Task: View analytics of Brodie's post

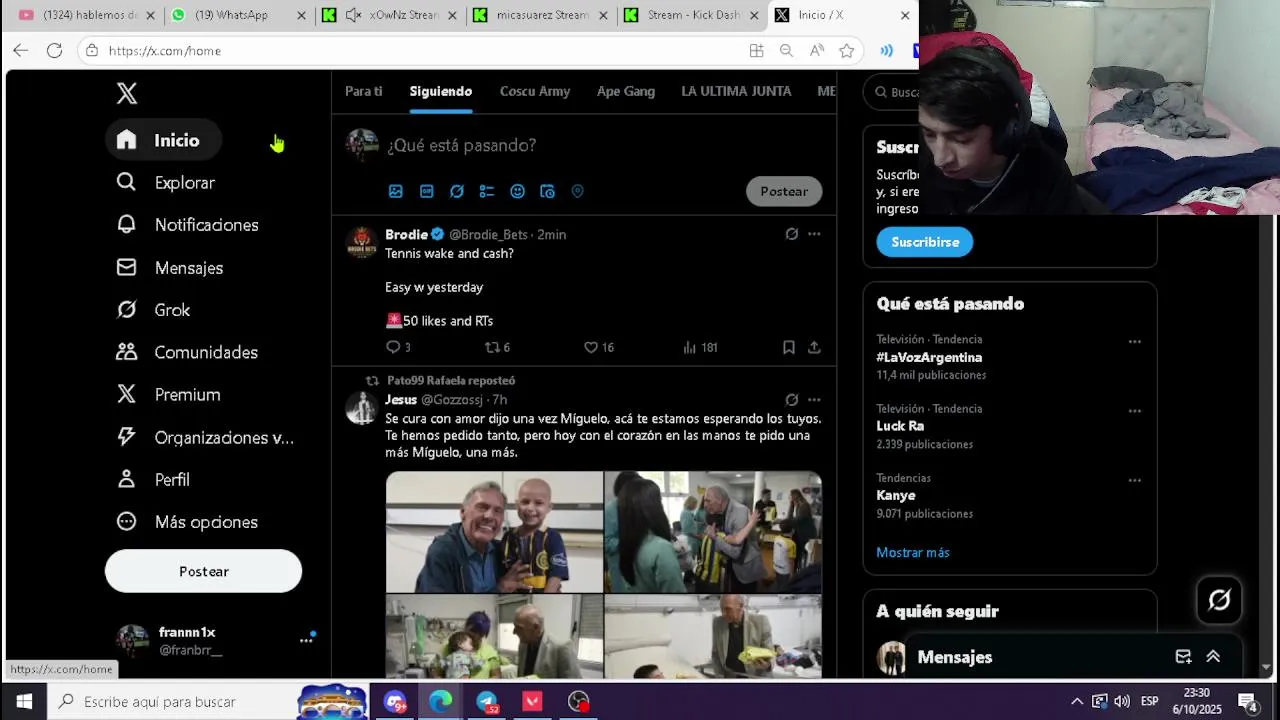Action: (x=700, y=347)
